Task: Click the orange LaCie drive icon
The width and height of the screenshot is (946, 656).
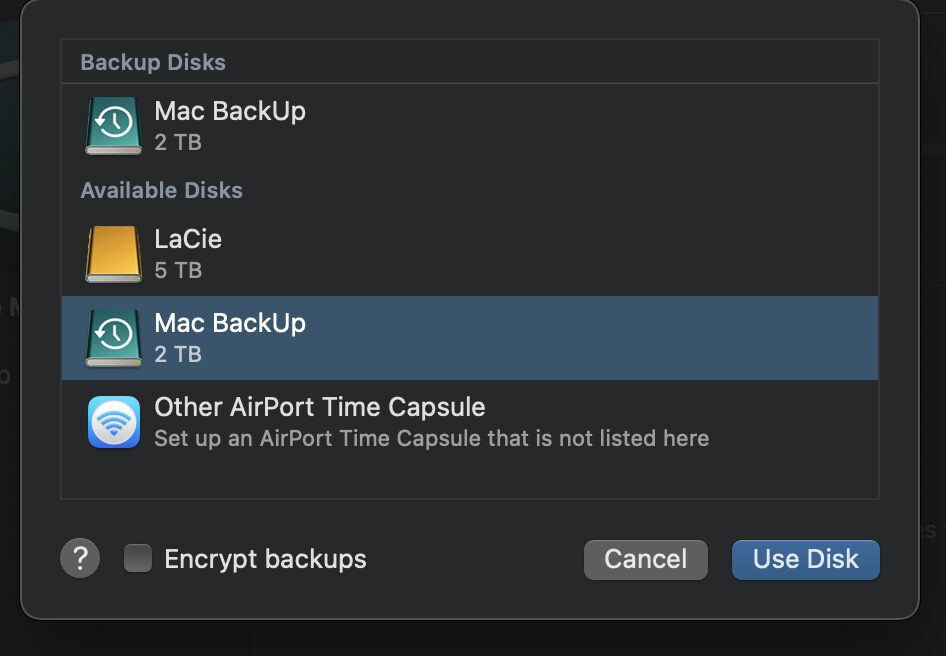Action: coord(113,253)
